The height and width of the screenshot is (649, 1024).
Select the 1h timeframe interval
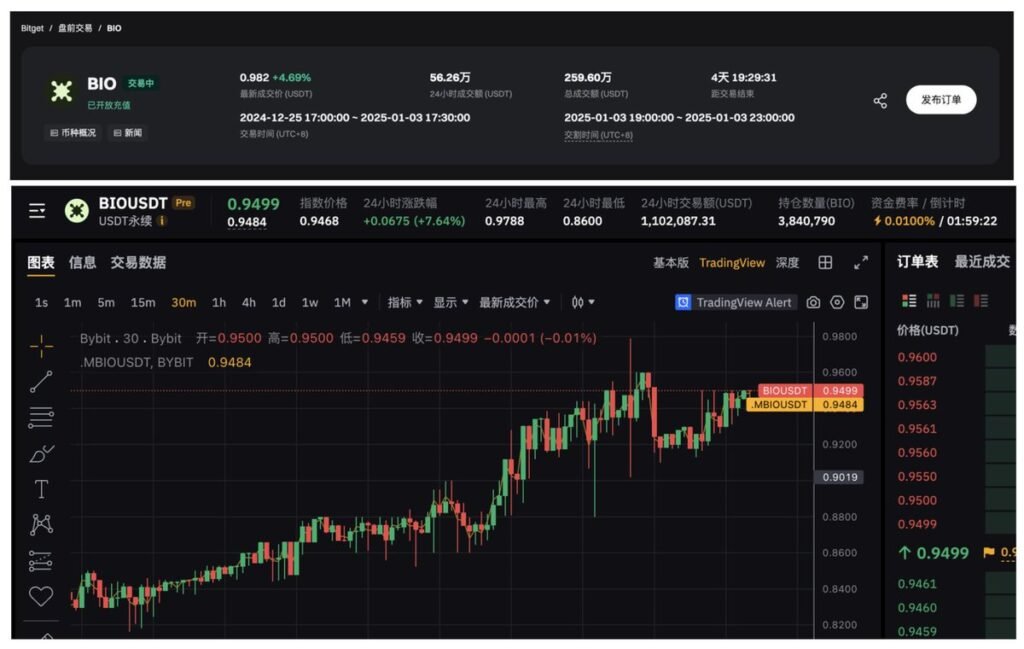[x=218, y=302]
